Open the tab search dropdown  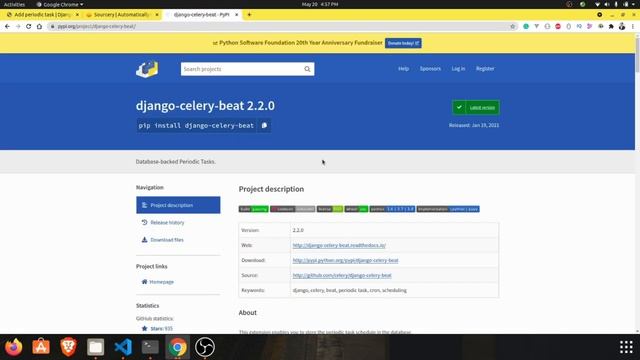coord(599,15)
